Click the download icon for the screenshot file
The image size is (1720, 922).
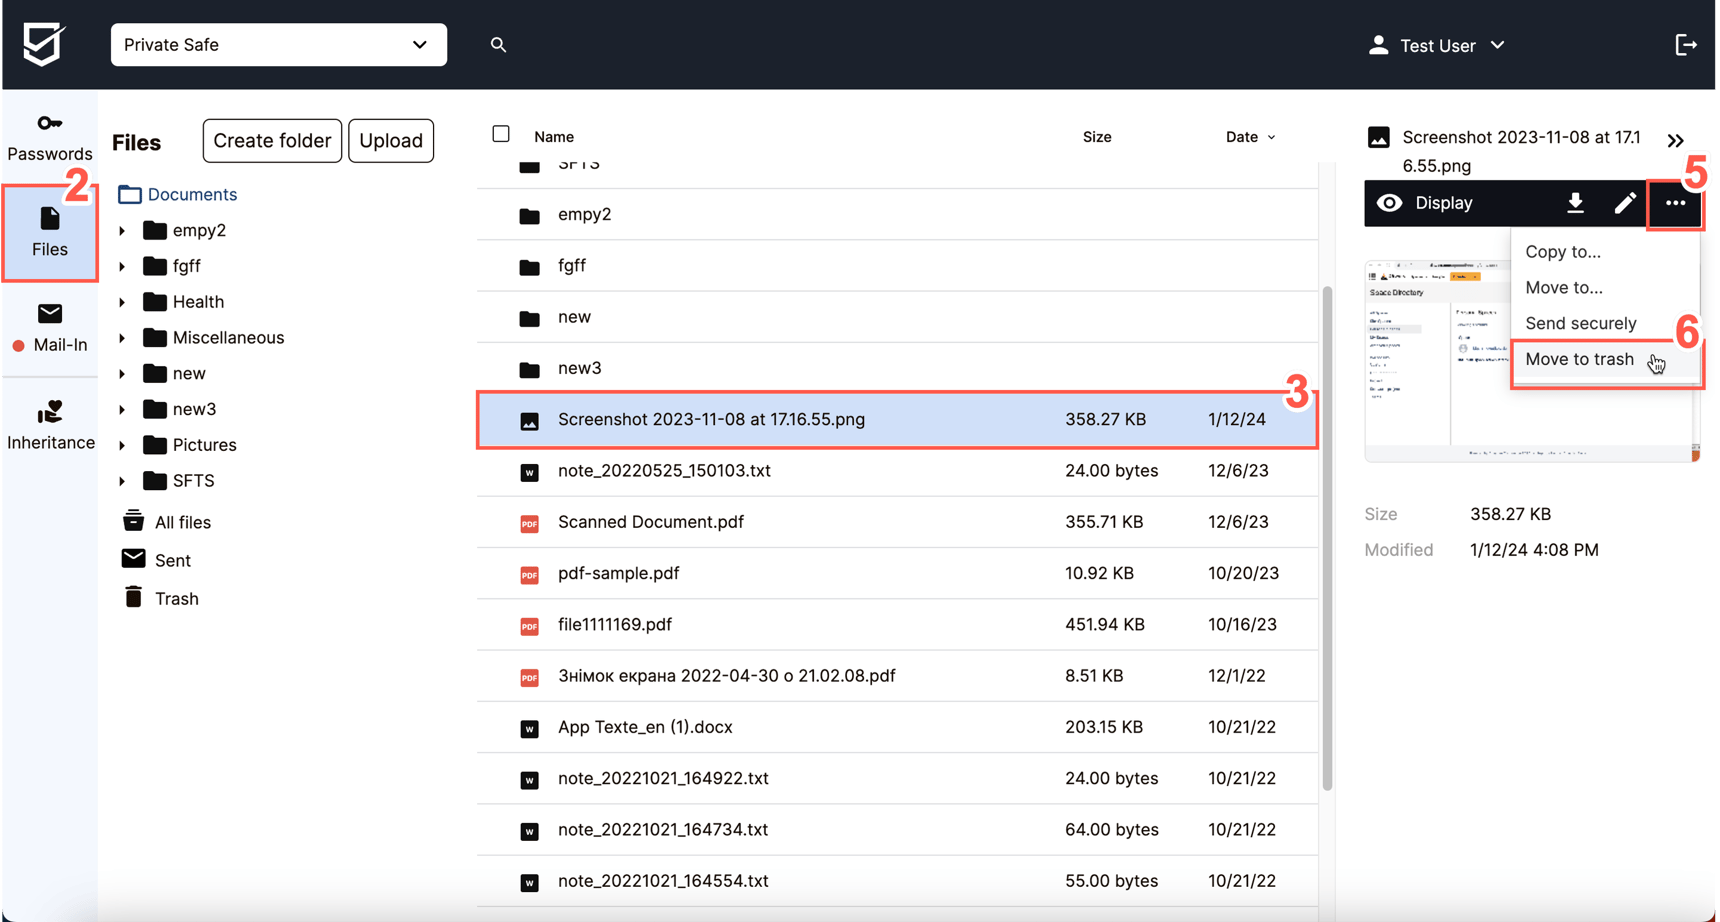click(1576, 203)
